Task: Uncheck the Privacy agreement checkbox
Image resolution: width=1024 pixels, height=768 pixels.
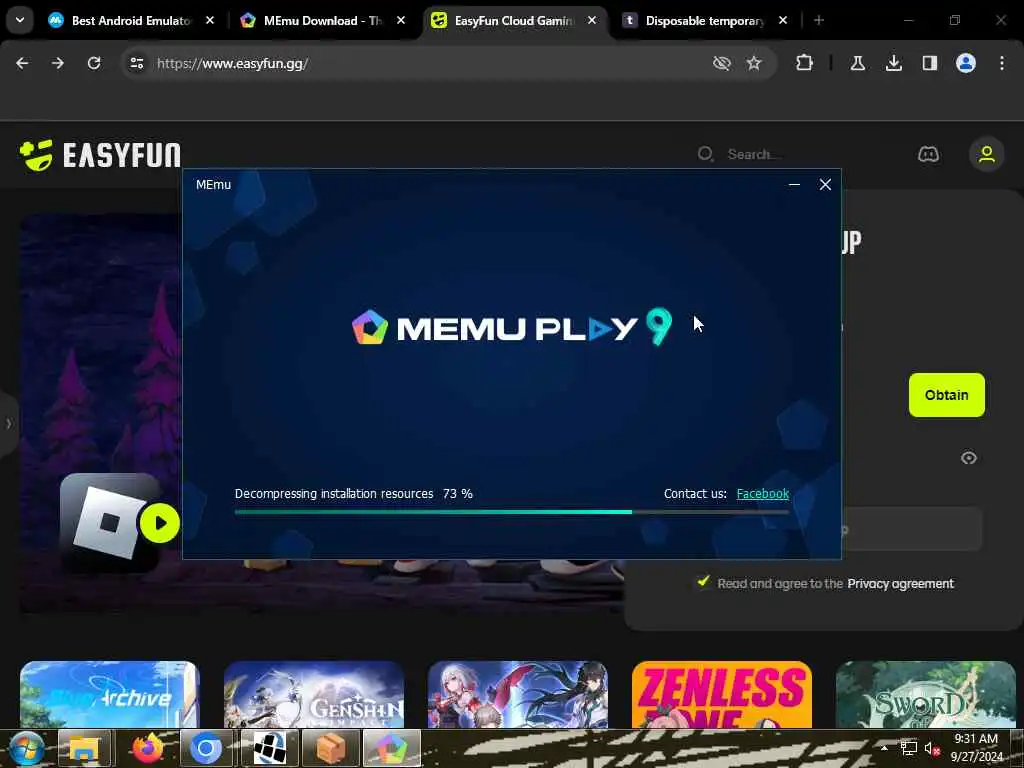Action: 703,581
